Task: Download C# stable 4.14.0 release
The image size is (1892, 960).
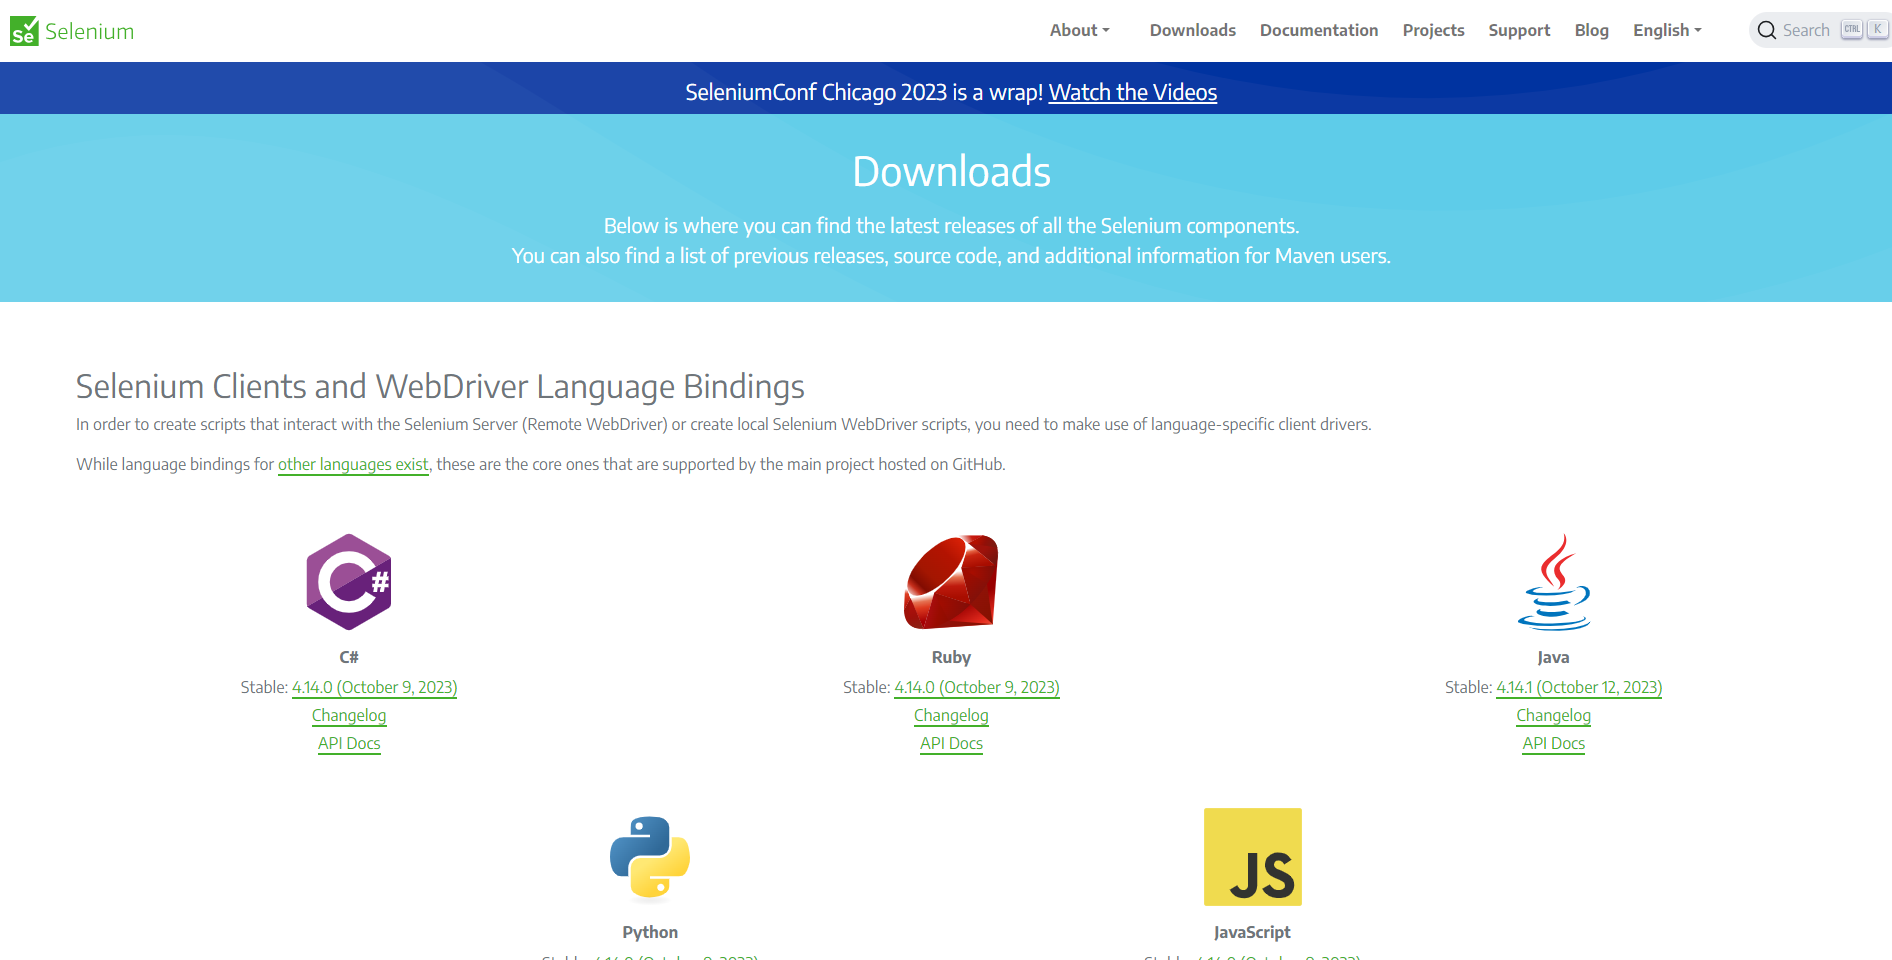Action: [374, 687]
